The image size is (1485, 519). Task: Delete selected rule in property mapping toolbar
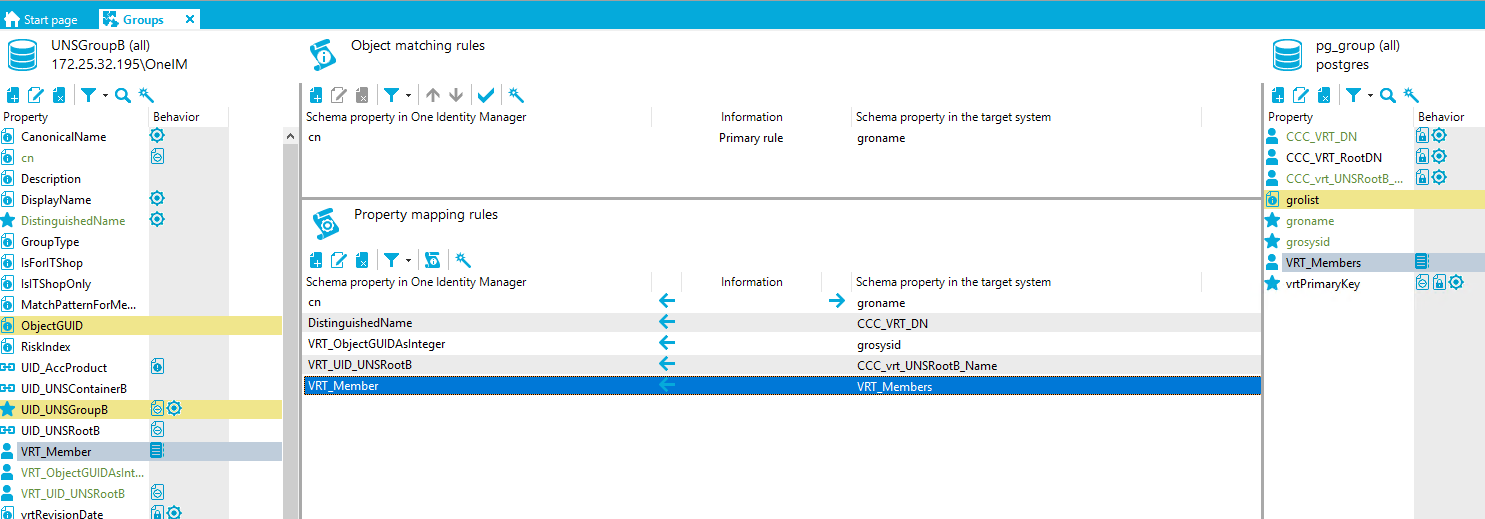361,260
